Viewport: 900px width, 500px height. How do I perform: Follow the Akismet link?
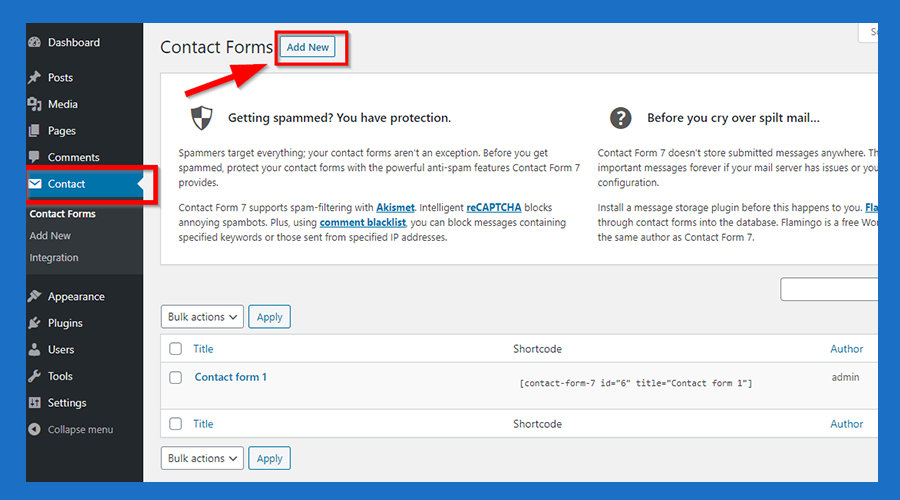pyautogui.click(x=396, y=207)
